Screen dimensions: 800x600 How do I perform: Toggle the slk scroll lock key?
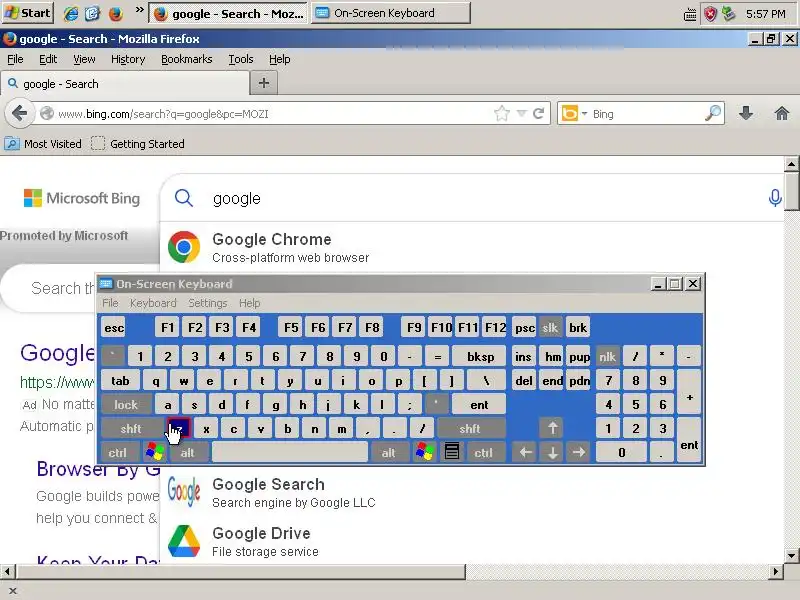pos(549,328)
